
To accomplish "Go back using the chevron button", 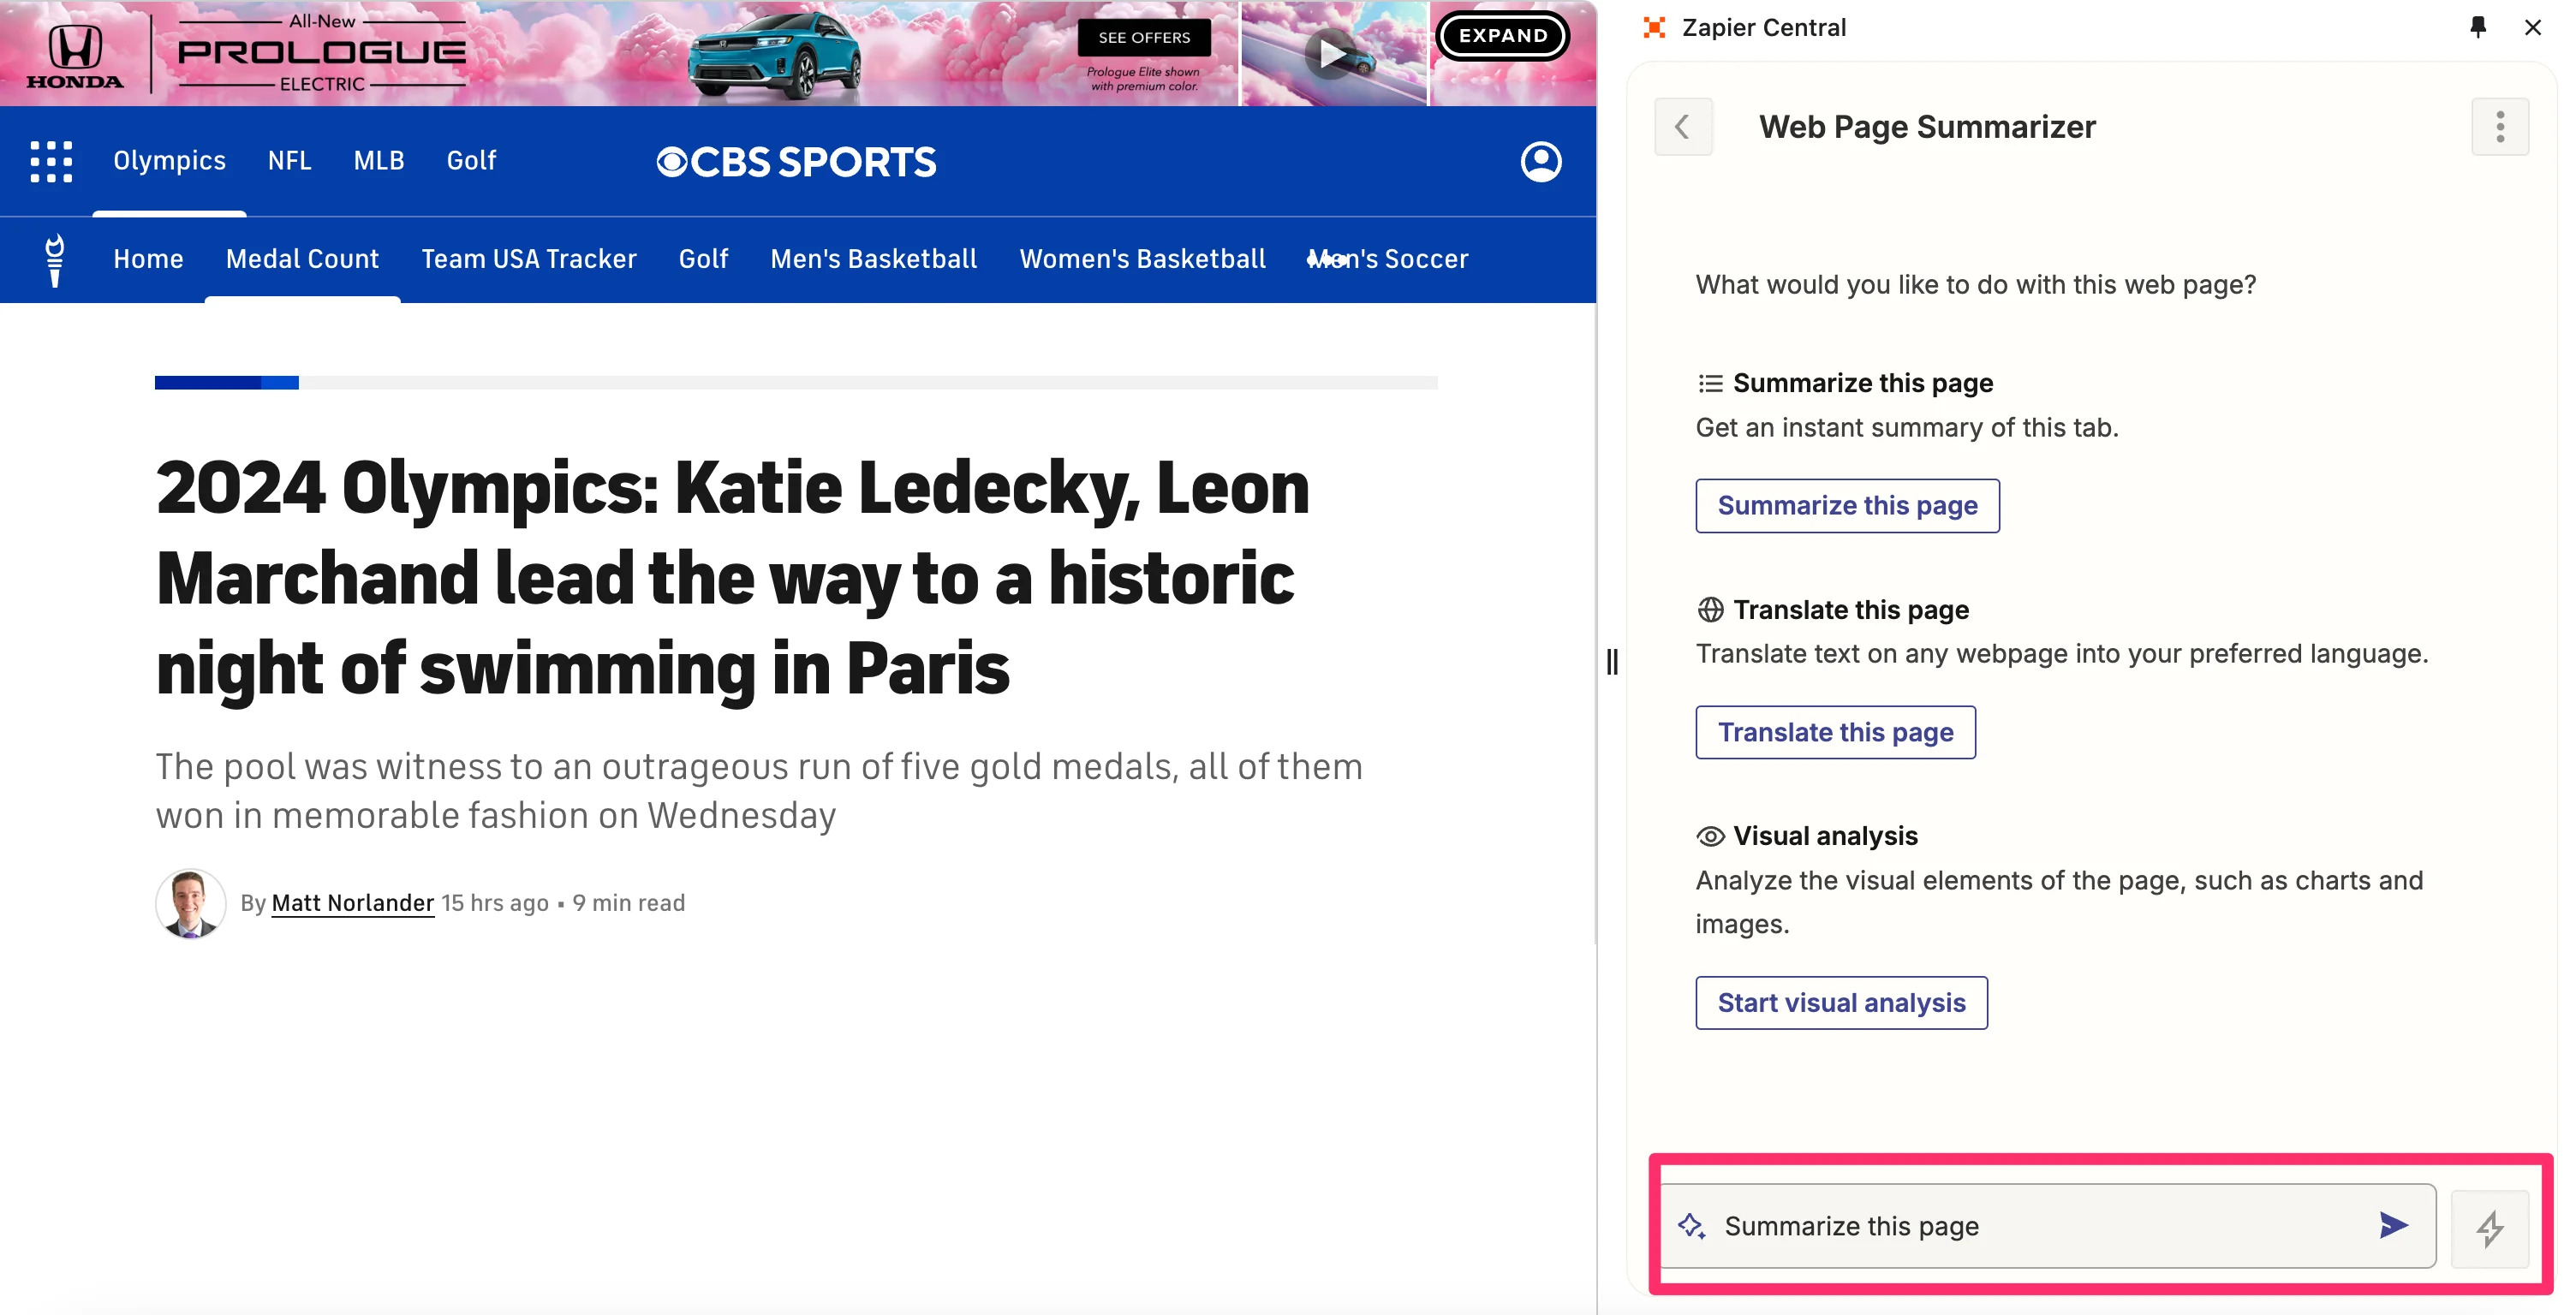I will click(1683, 127).
